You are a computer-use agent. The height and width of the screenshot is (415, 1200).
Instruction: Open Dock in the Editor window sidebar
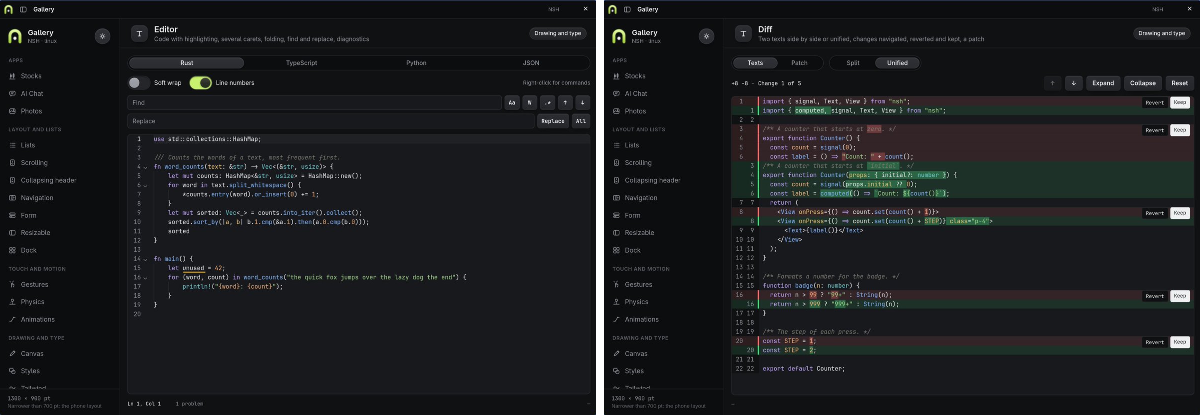coord(58,250)
